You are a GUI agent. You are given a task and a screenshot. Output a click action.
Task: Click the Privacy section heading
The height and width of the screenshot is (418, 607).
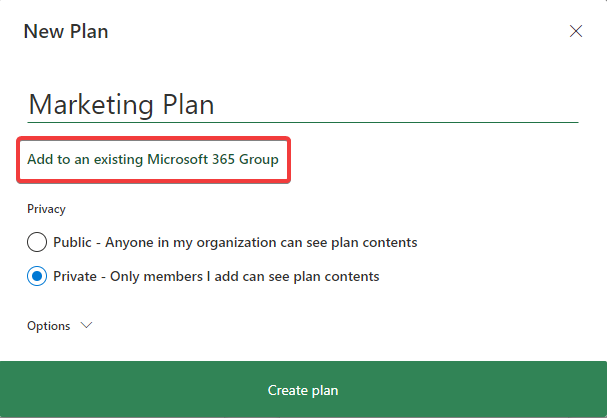tap(46, 209)
